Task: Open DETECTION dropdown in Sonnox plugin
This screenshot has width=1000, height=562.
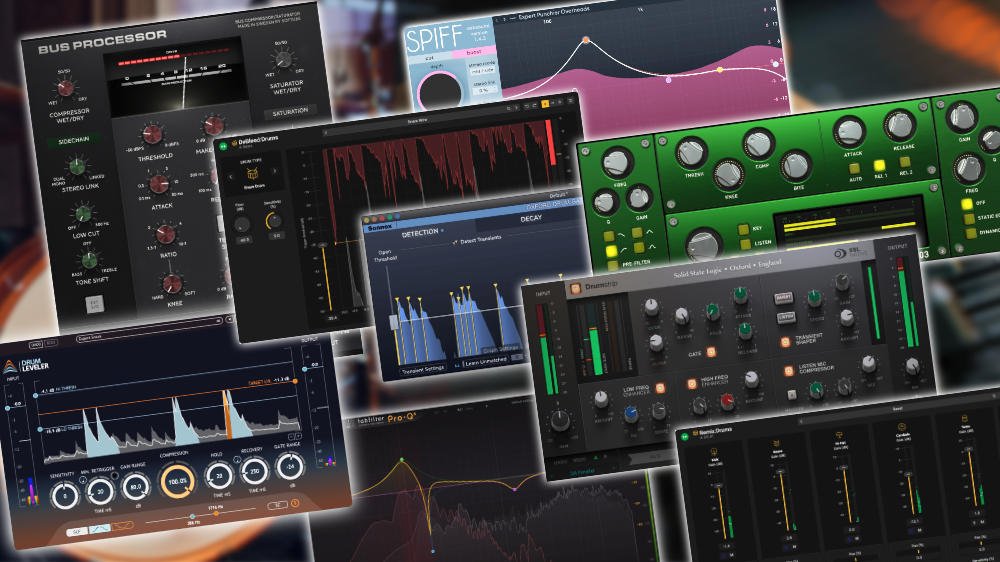Action: pyautogui.click(x=422, y=233)
